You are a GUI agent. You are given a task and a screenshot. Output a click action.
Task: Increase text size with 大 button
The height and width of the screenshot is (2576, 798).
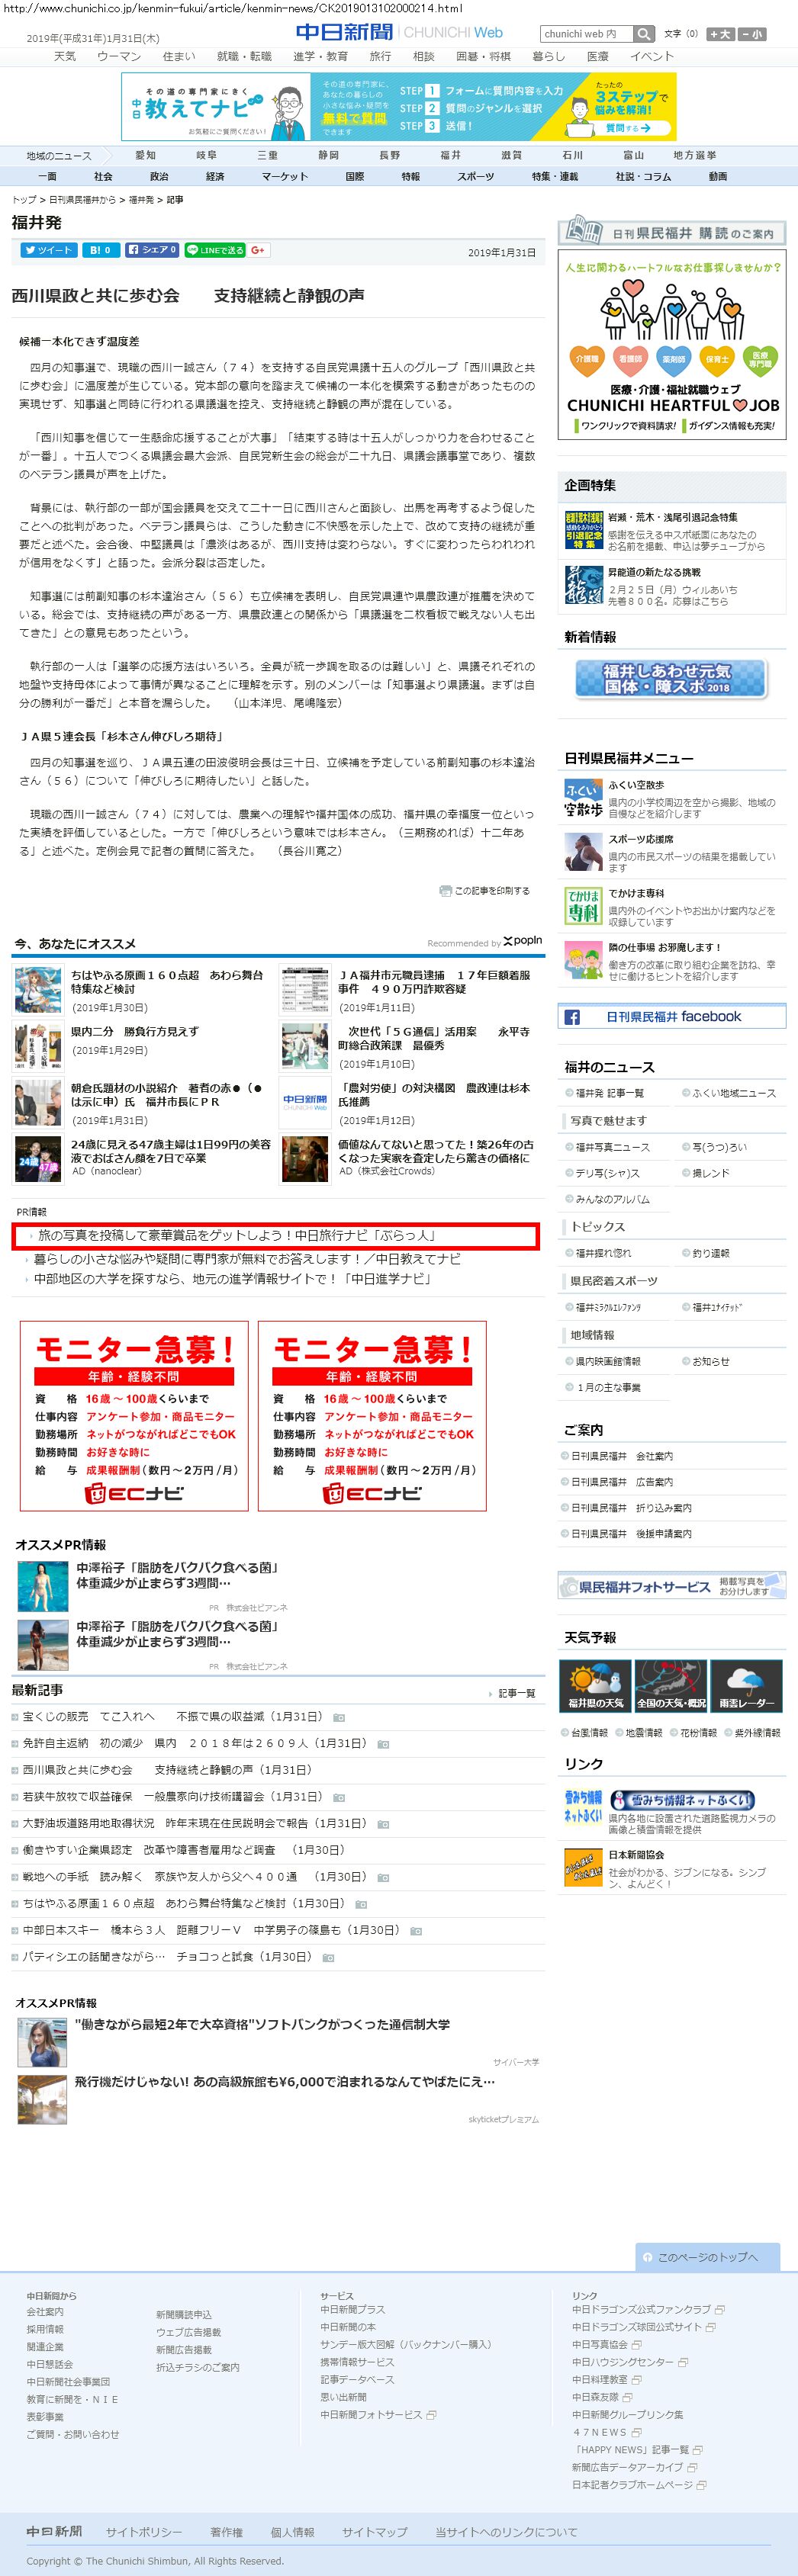(x=720, y=34)
